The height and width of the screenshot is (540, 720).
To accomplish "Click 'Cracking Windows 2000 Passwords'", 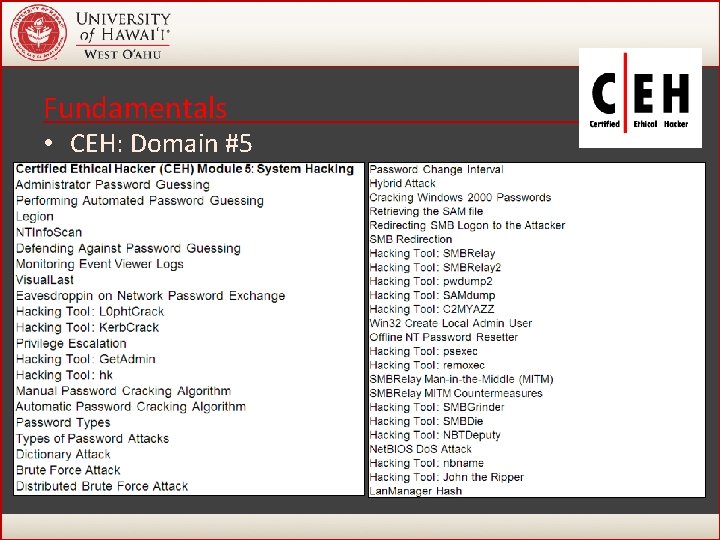I will [460, 197].
